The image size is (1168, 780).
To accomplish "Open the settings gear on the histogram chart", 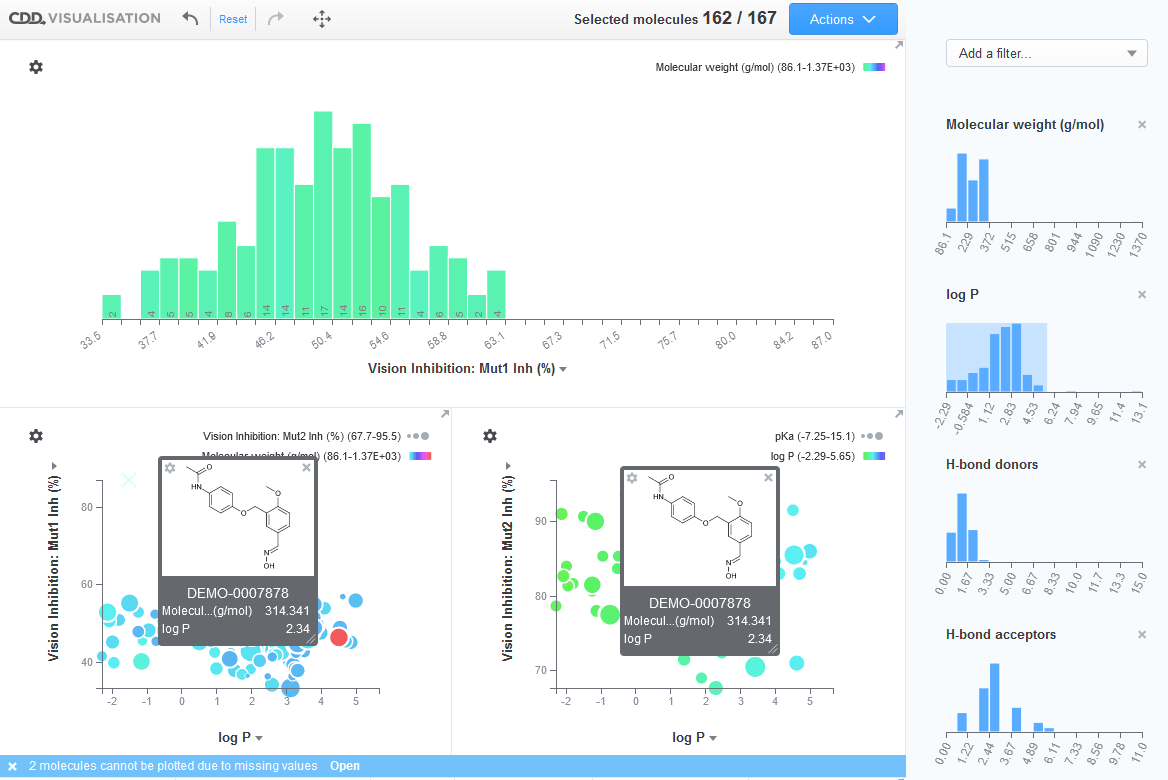I will pos(36,67).
